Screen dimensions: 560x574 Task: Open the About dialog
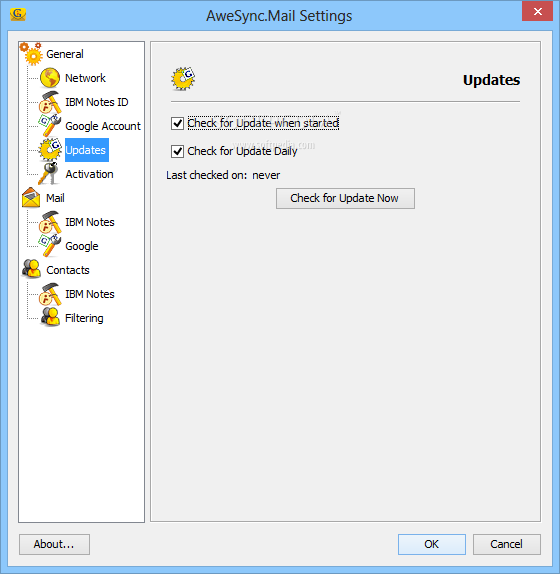point(54,544)
